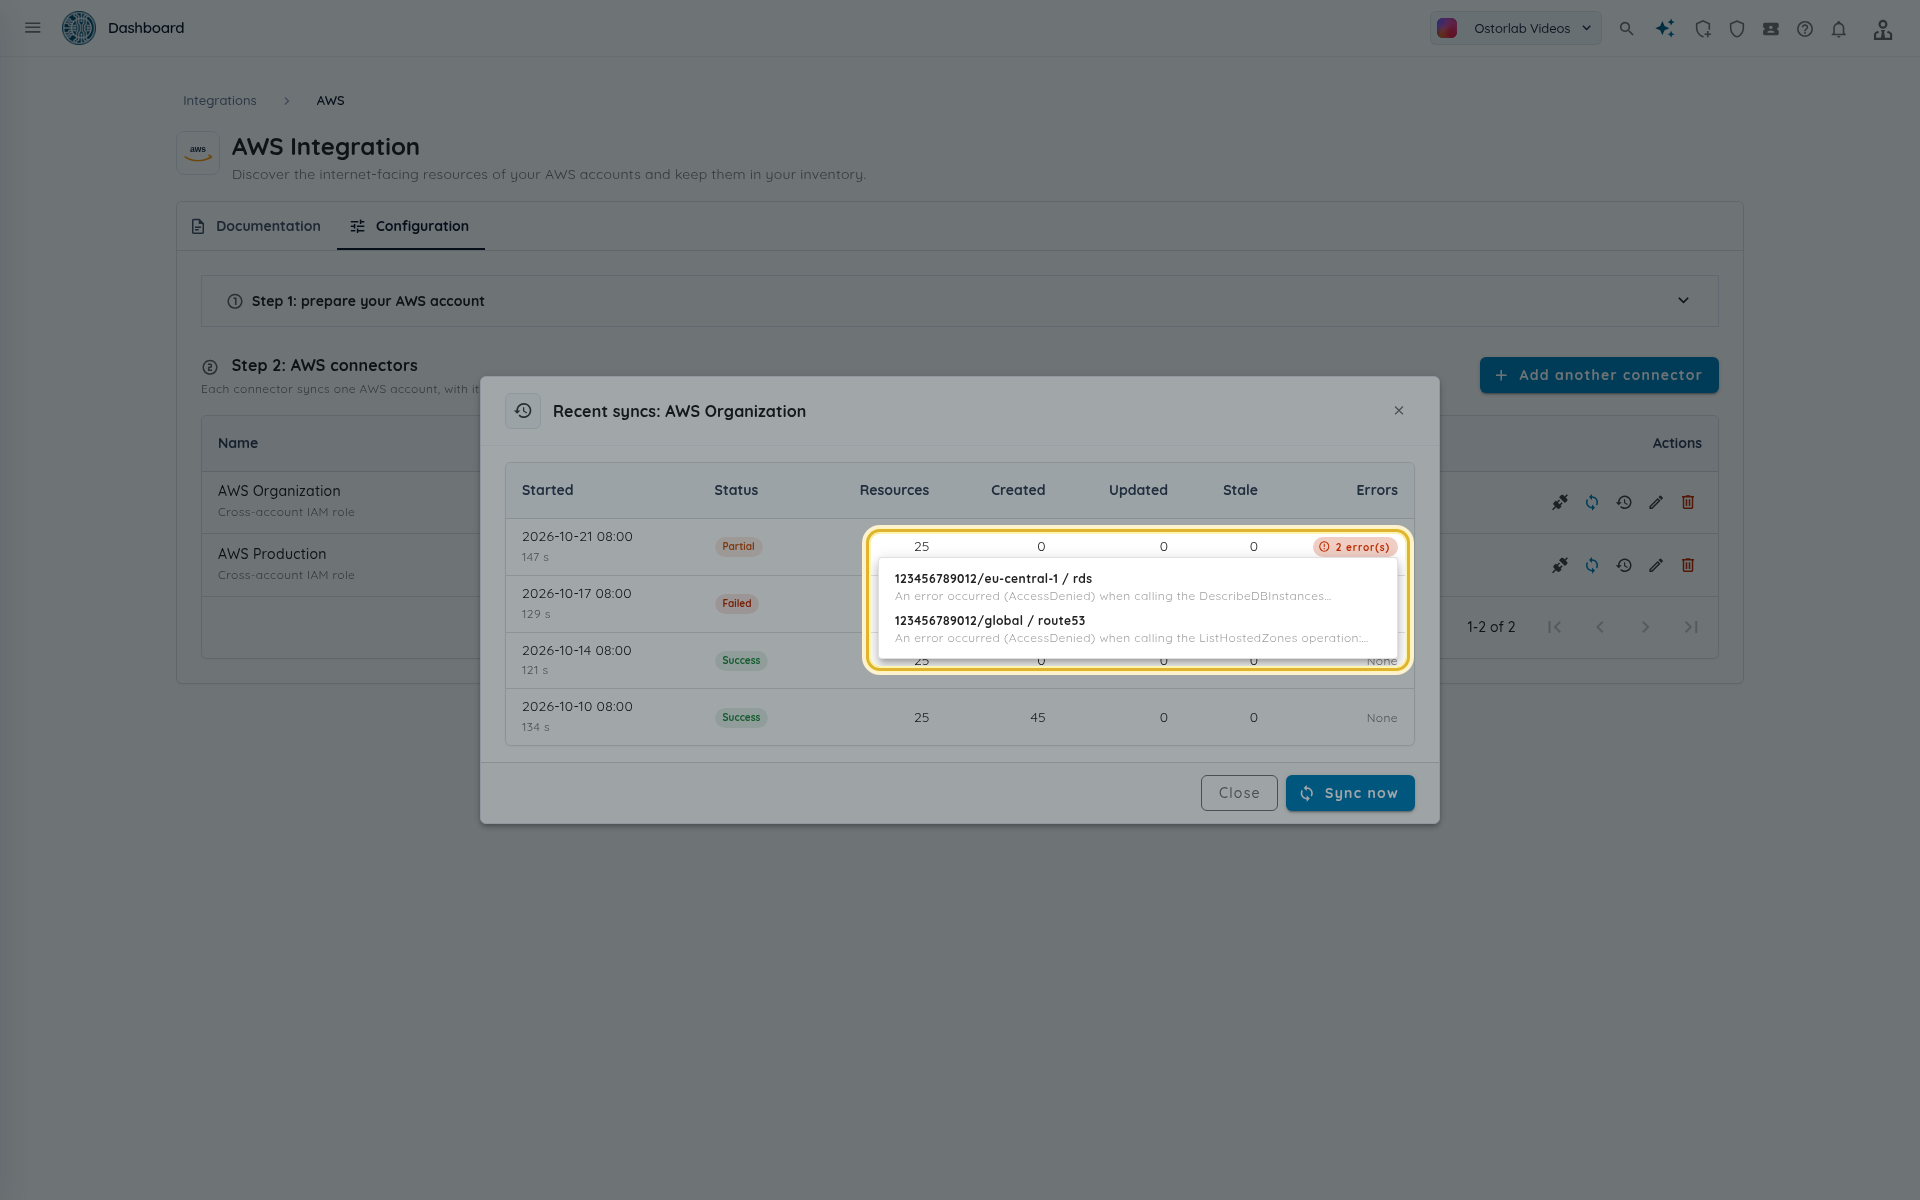Click the Failed status chip
The image size is (1920, 1200).
tap(737, 604)
